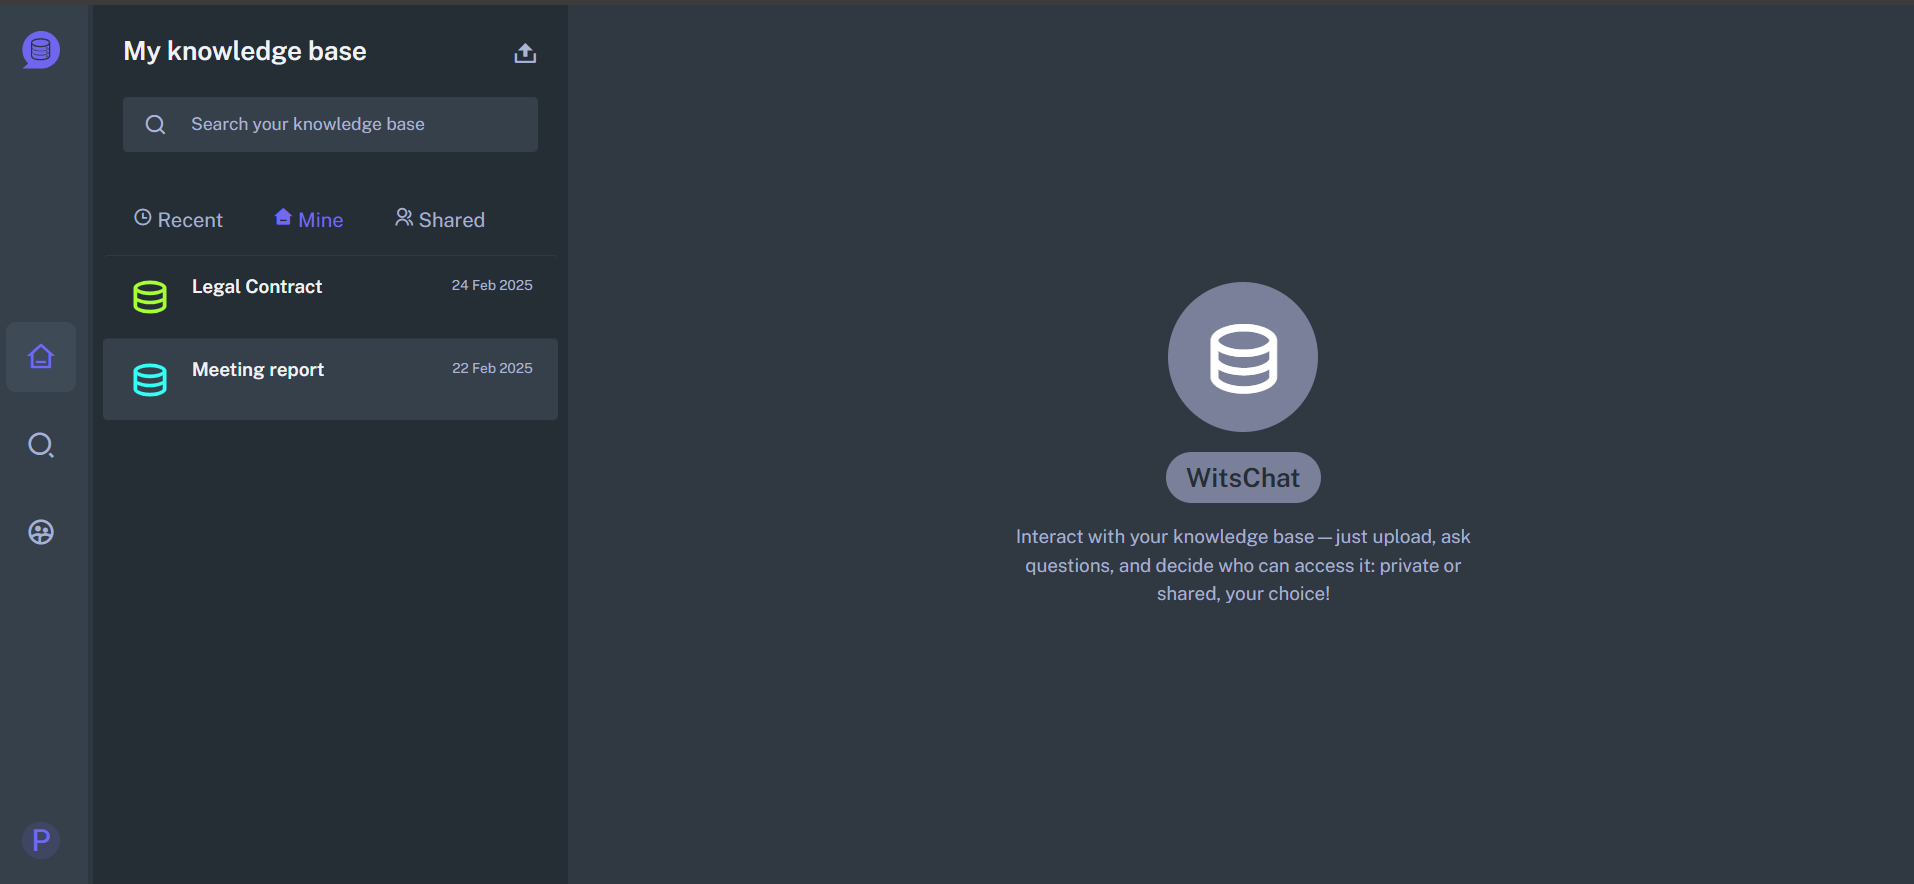
Task: Click the magnifier icon in search field
Action: point(155,125)
